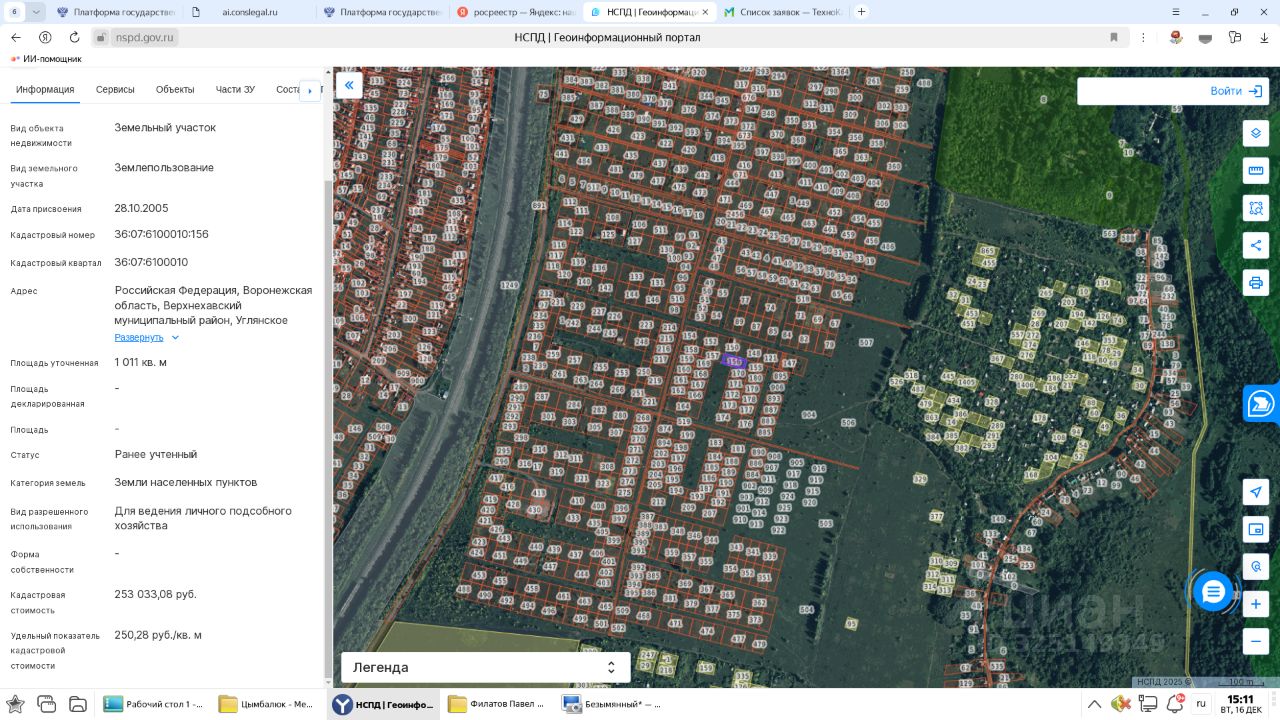Click the cadastral value 253 033,08 руб.
The image size is (1280, 720).
[x=155, y=594]
